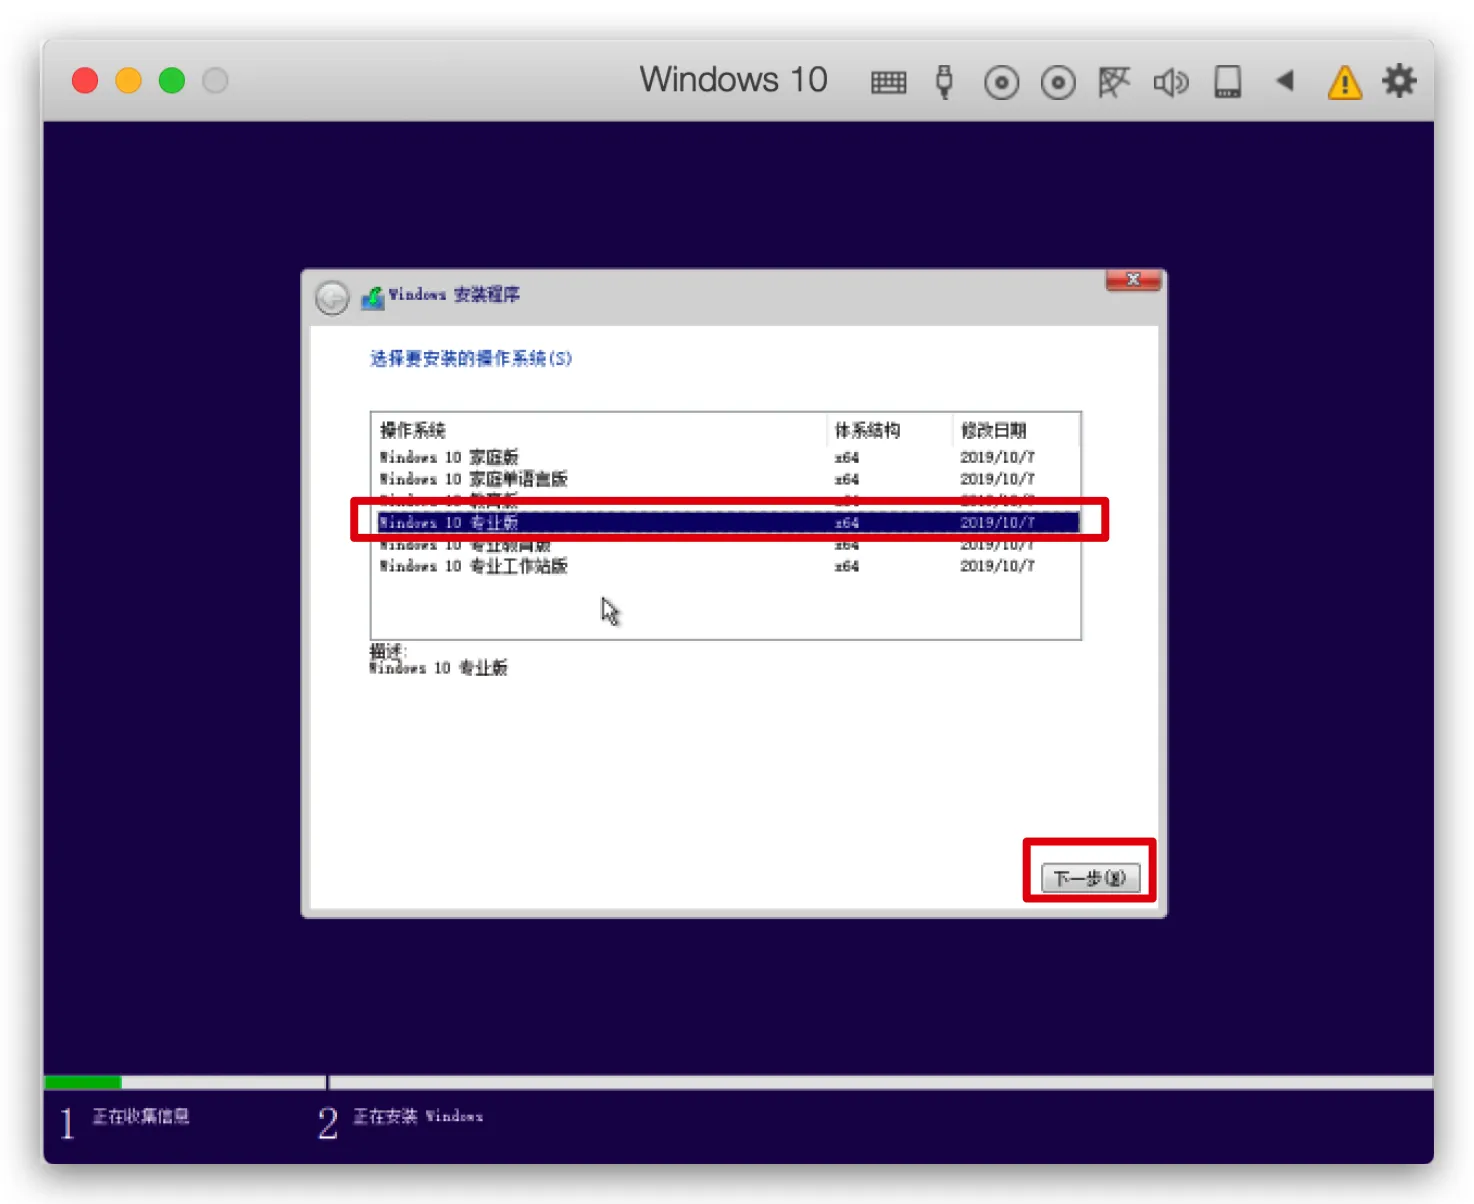
Task: Select the Windows 10 家庭单语言版 row
Action: (x=725, y=479)
